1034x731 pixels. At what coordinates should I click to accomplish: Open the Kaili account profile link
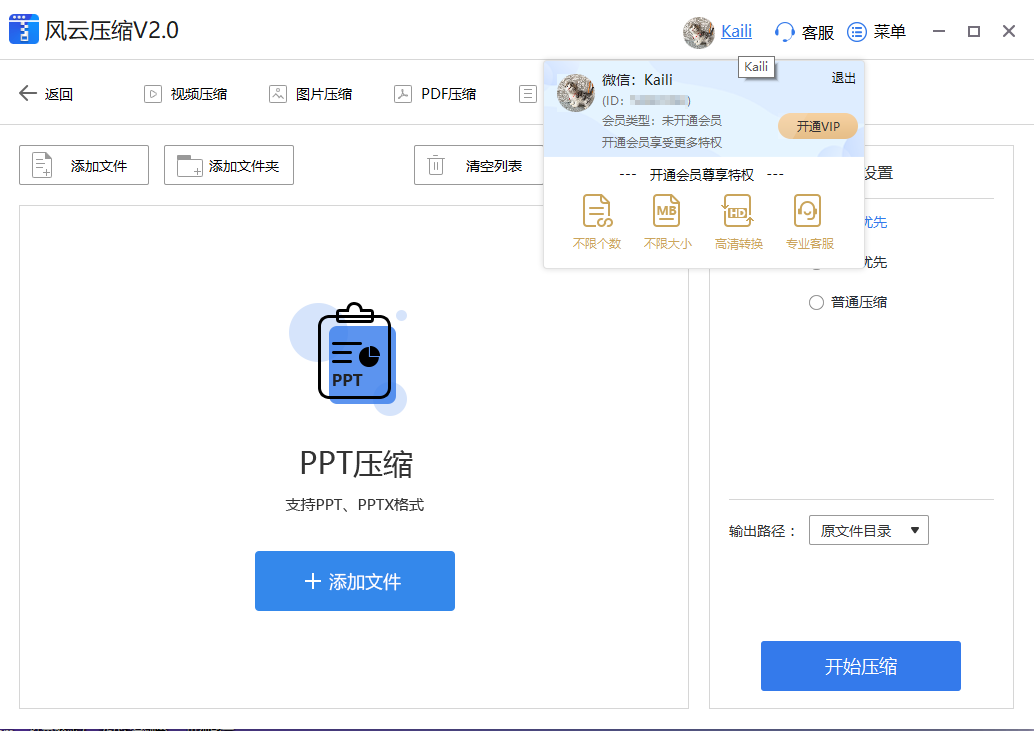tap(736, 31)
